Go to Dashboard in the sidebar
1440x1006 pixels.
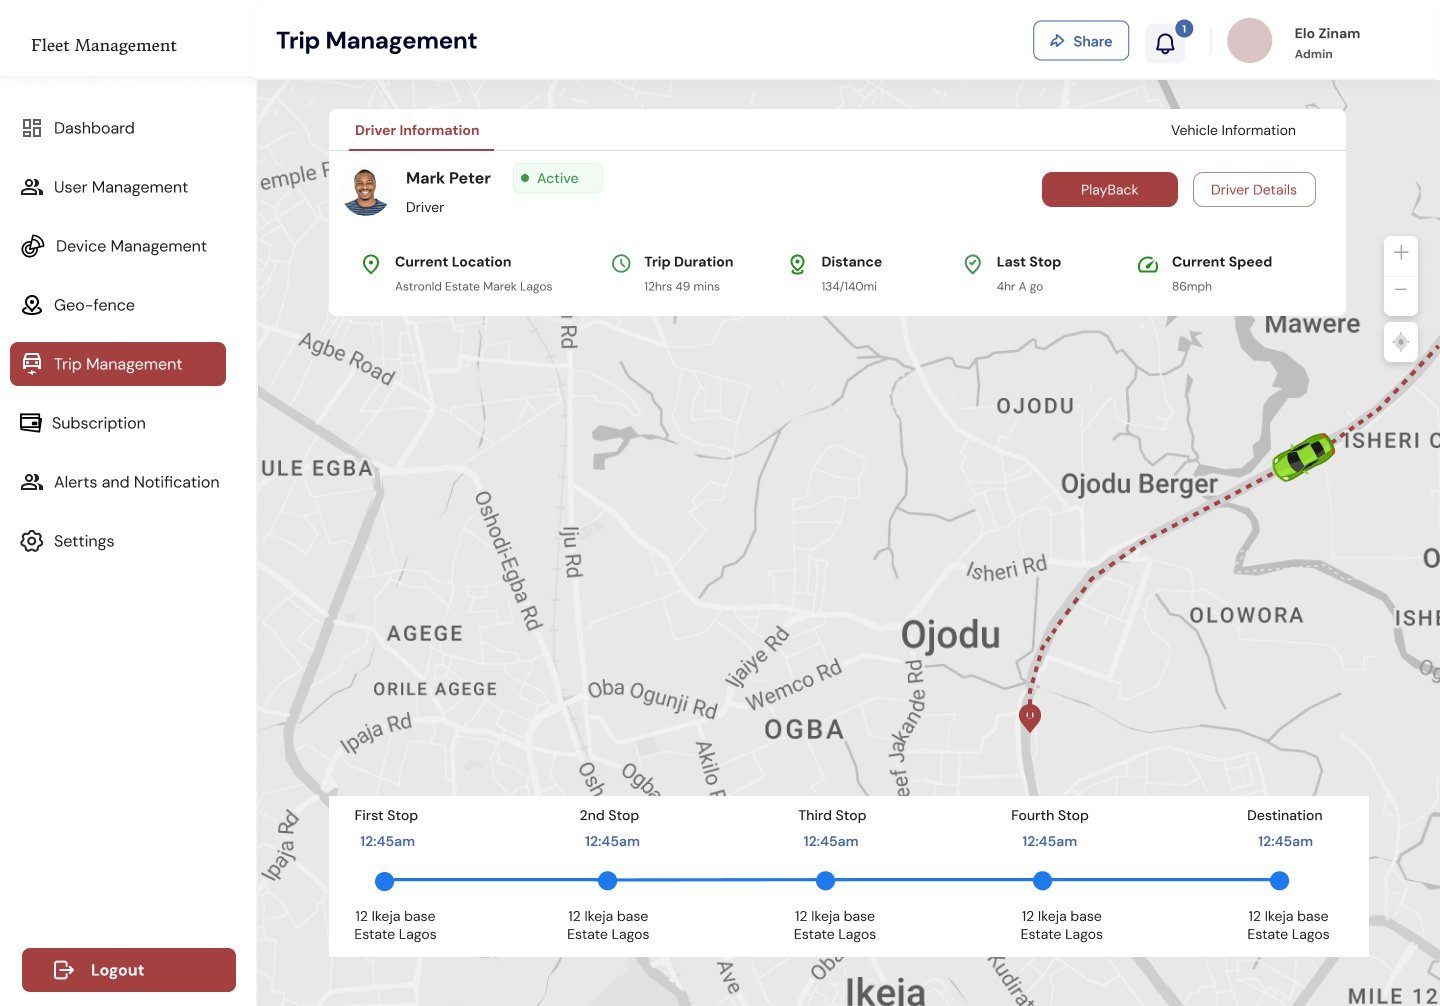(94, 128)
